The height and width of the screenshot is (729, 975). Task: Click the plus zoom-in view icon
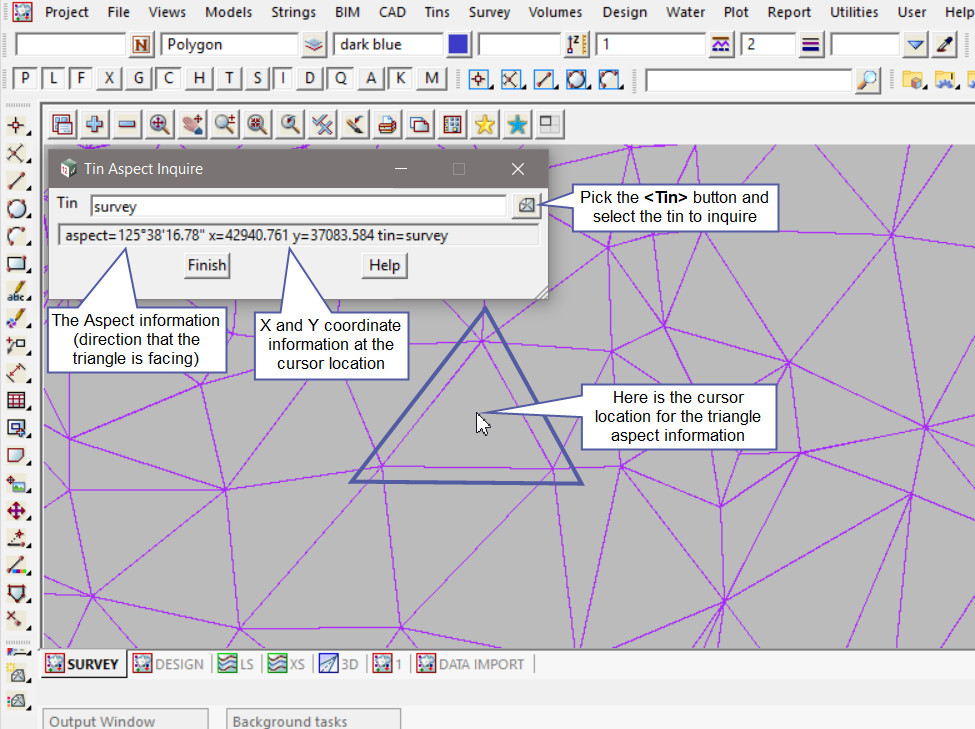(x=95, y=124)
